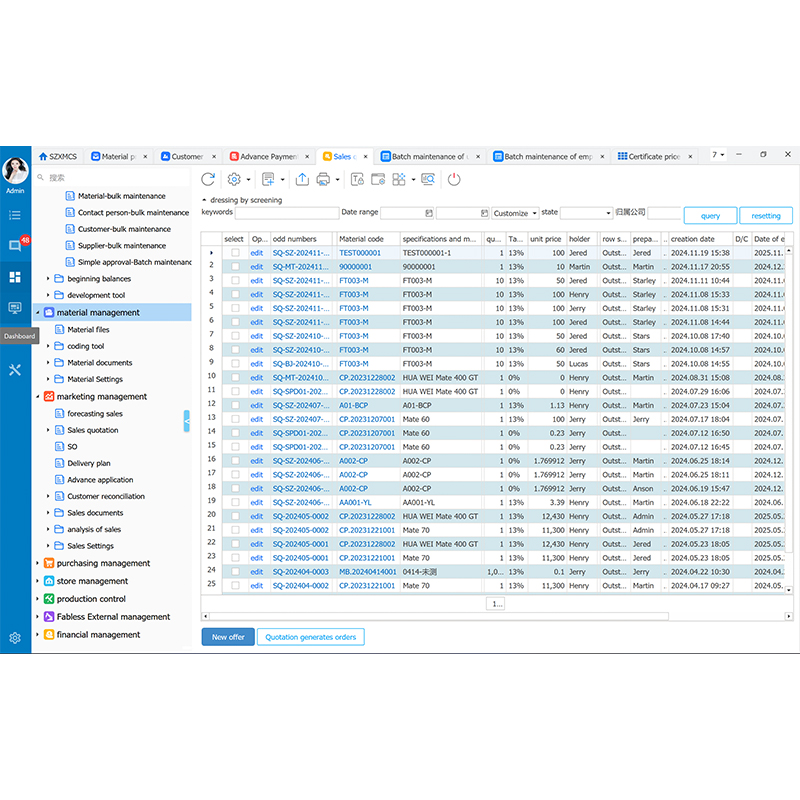800x800 pixels.
Task: Check the select box for SQ-SZ-202406 row
Action: [234, 461]
